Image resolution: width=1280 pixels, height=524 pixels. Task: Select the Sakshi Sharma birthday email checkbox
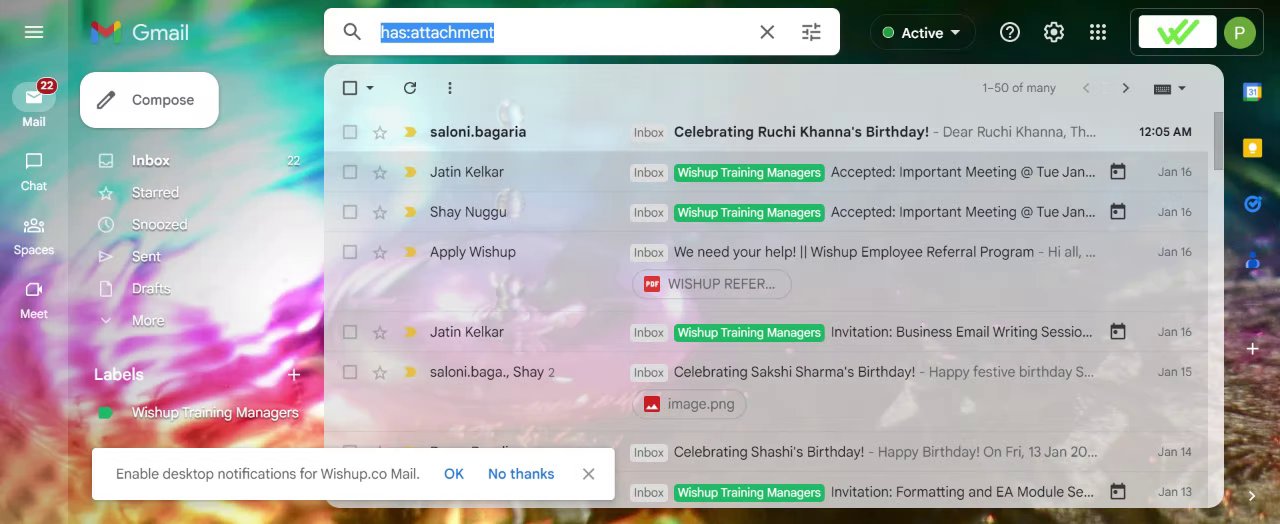click(x=350, y=372)
